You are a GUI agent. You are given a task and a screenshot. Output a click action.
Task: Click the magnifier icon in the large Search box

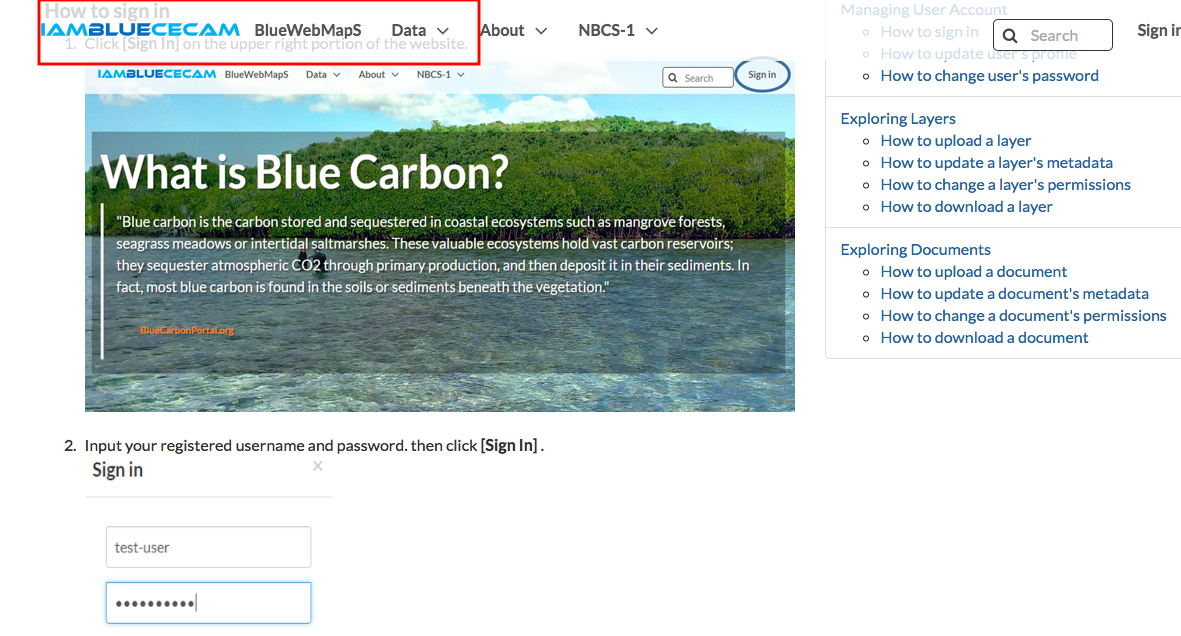click(1010, 35)
